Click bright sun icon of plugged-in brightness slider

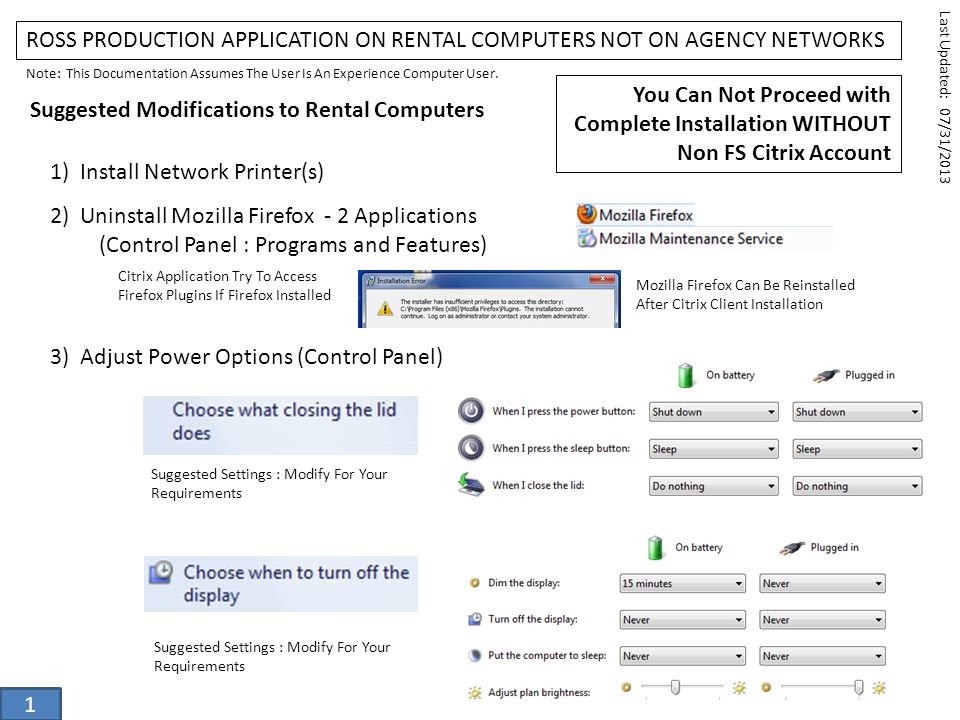coord(879,688)
